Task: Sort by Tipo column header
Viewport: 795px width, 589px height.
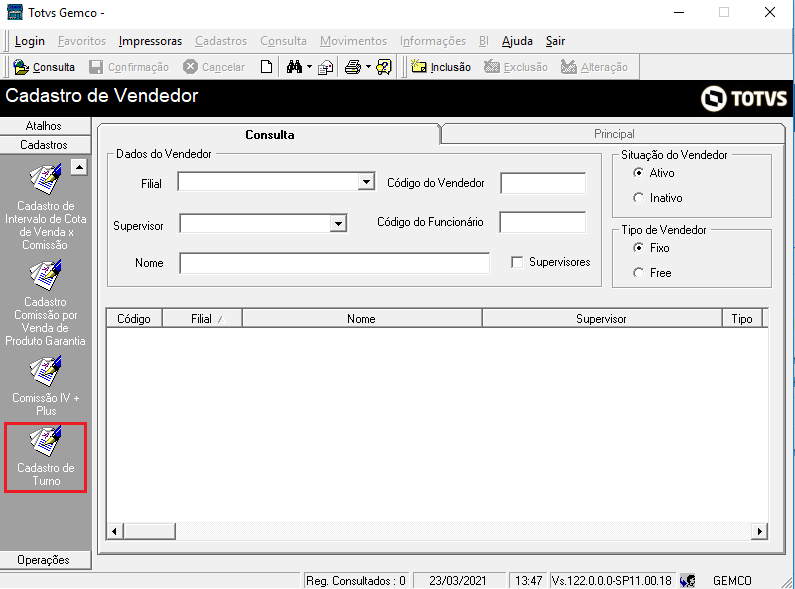Action: click(742, 319)
